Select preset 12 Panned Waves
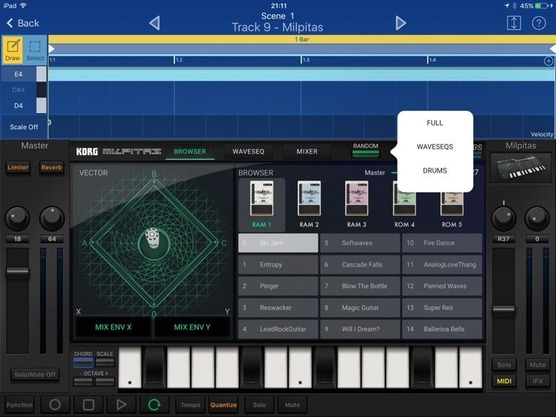 point(442,286)
